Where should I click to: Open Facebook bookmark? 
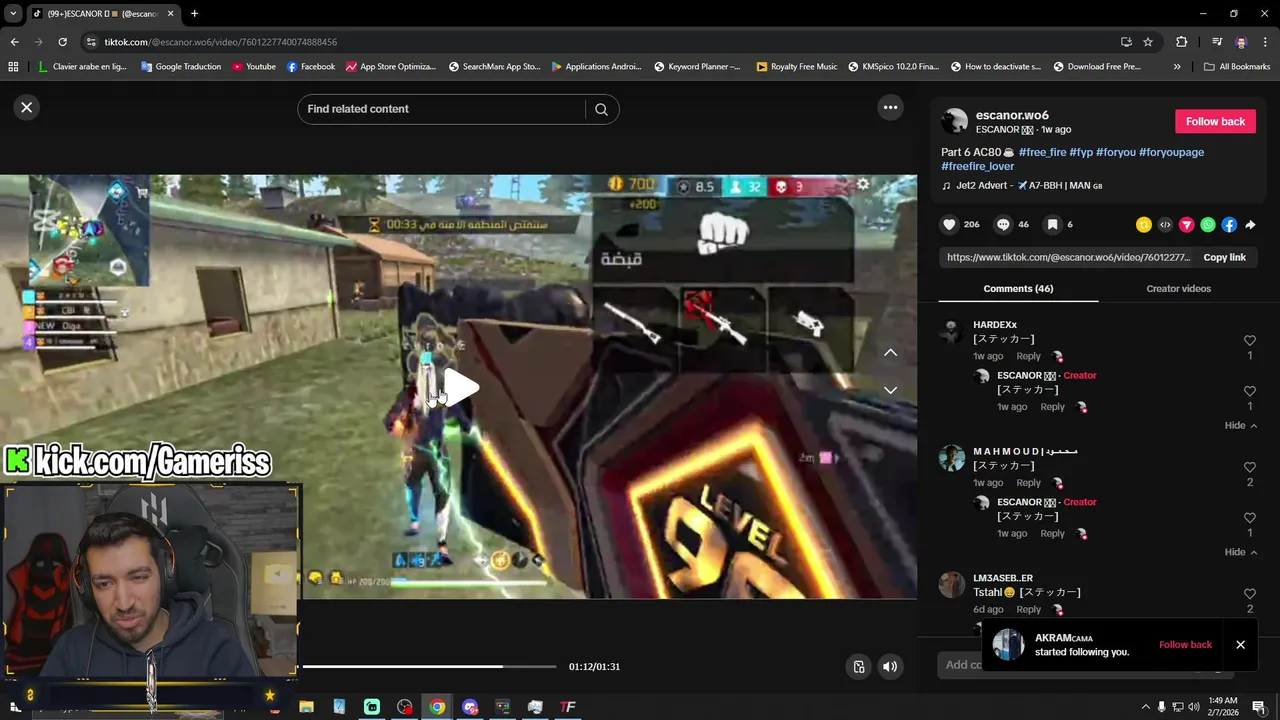tap(310, 67)
